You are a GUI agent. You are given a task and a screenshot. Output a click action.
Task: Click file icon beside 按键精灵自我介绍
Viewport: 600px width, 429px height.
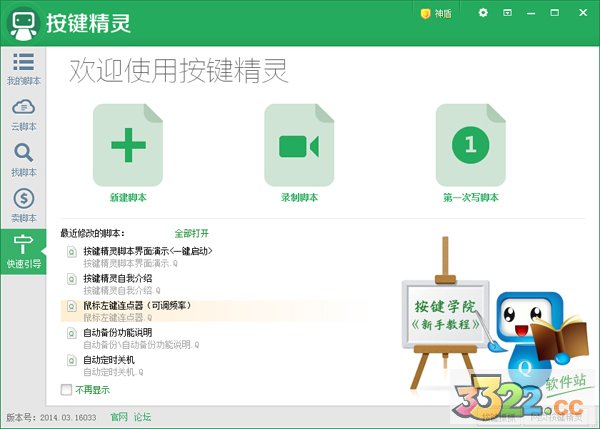tap(72, 279)
